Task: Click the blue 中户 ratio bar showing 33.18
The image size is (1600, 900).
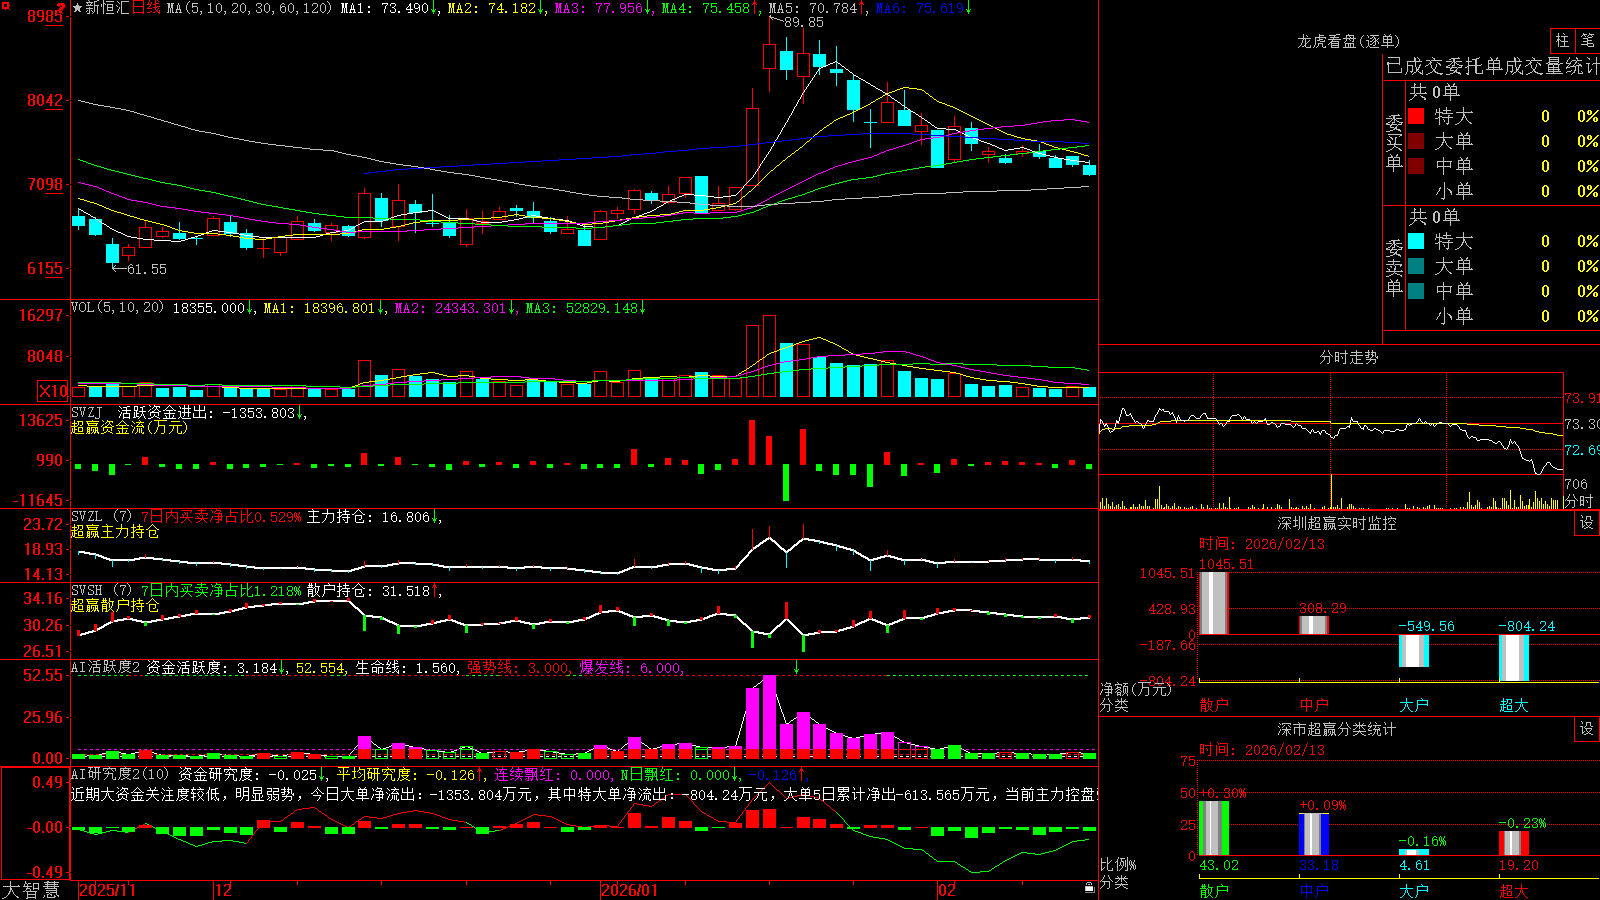Action: pos(1313,834)
